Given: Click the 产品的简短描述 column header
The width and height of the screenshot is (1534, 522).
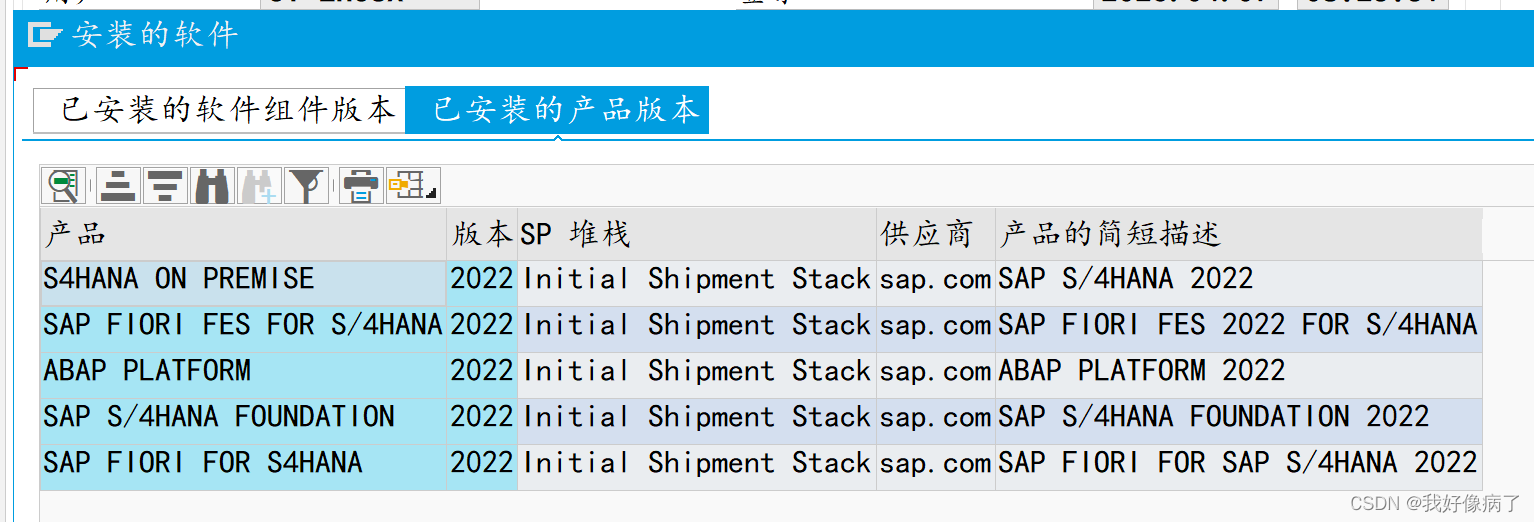Looking at the screenshot, I should tap(1238, 235).
